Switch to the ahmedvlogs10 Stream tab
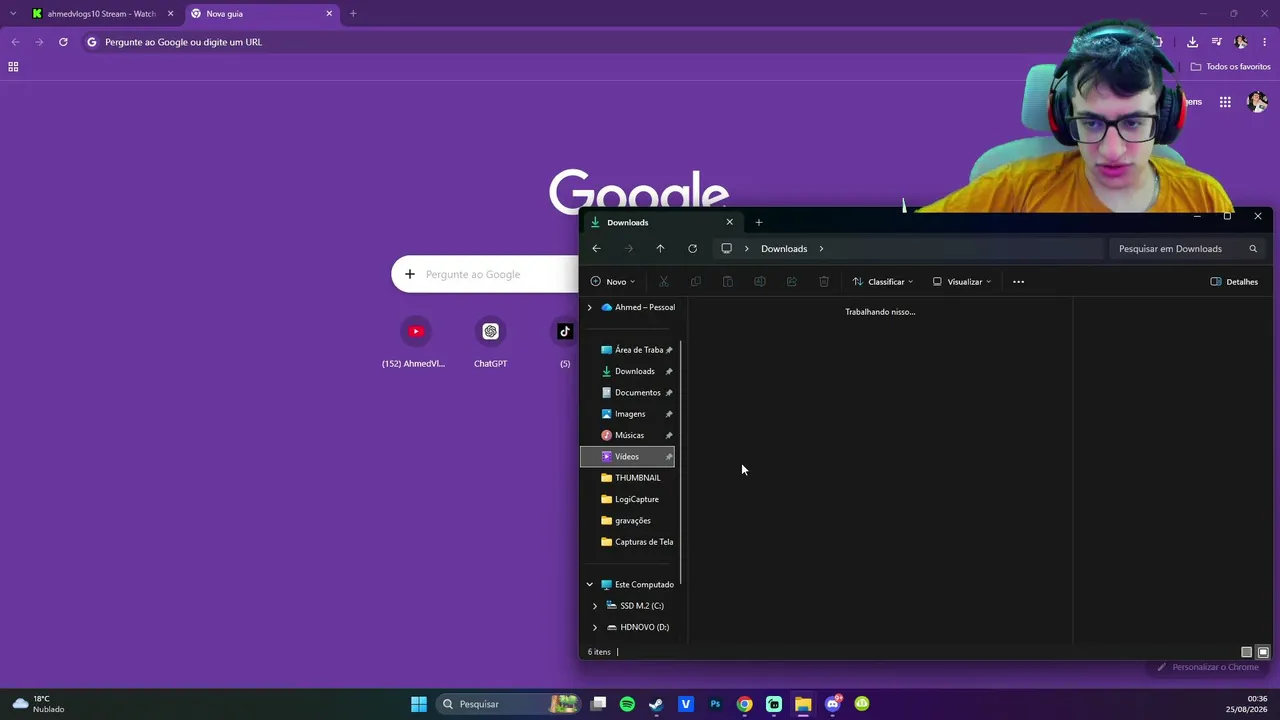This screenshot has height=720, width=1280. coord(103,14)
